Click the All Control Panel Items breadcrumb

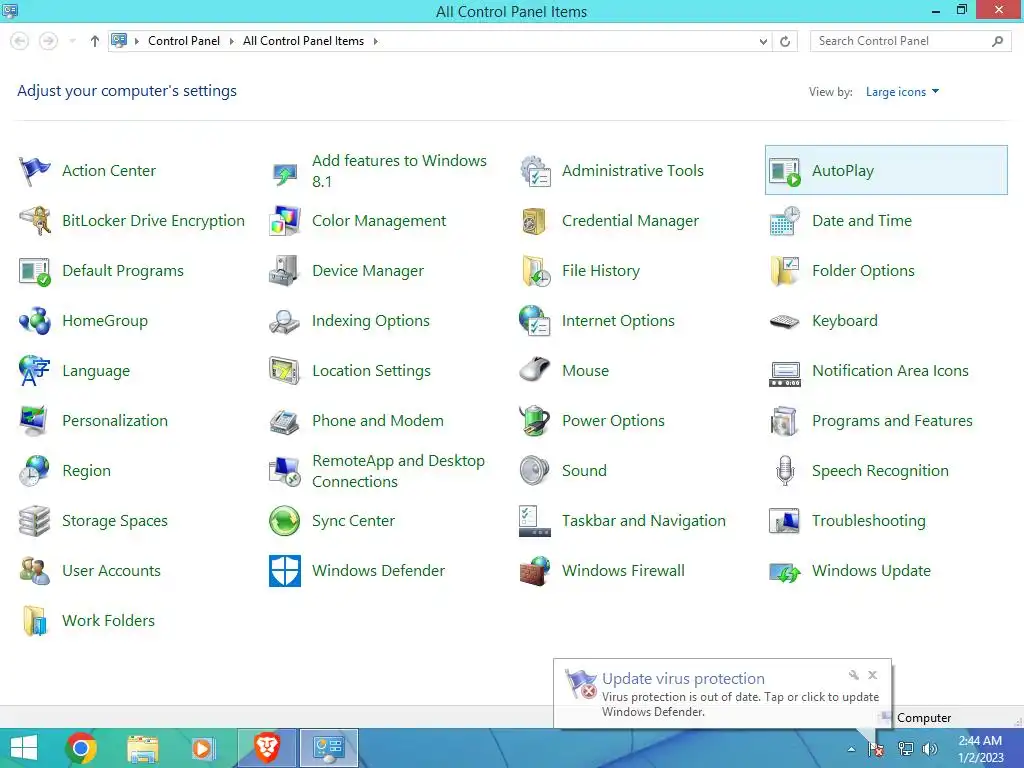[303, 41]
